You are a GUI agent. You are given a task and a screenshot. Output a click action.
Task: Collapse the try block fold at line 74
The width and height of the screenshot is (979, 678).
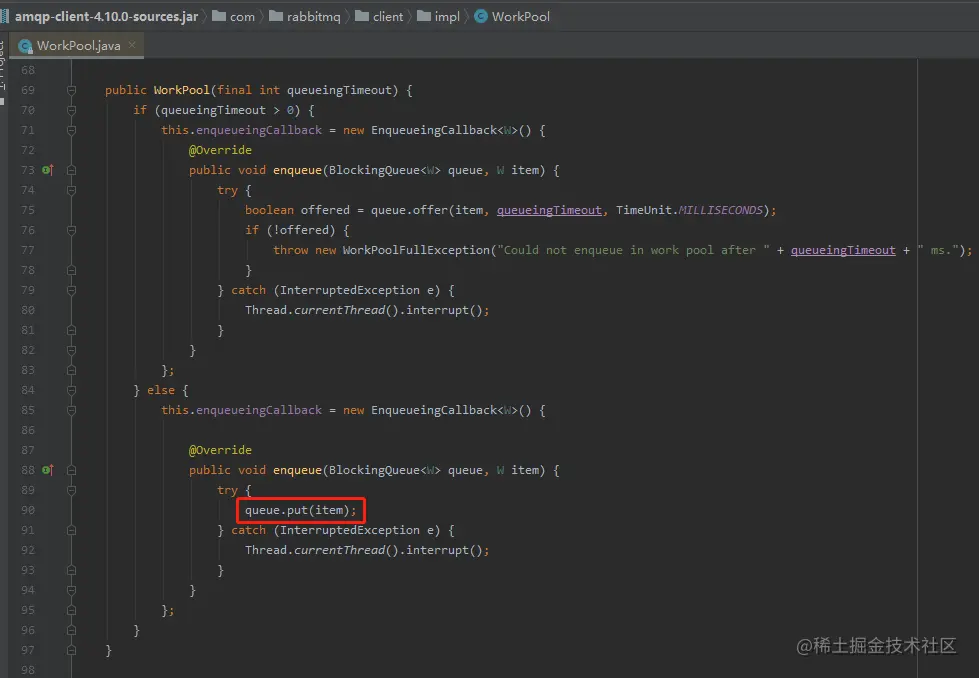pos(71,190)
